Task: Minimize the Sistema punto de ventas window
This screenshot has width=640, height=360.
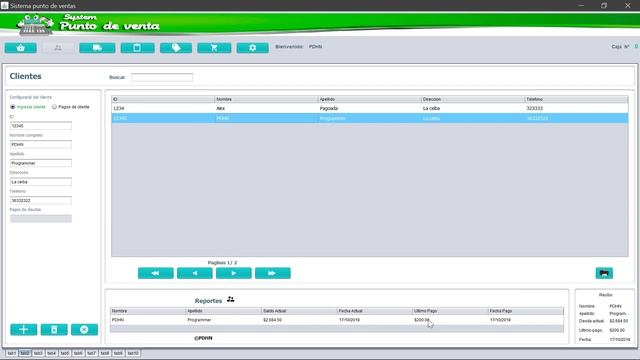Action: [x=581, y=6]
